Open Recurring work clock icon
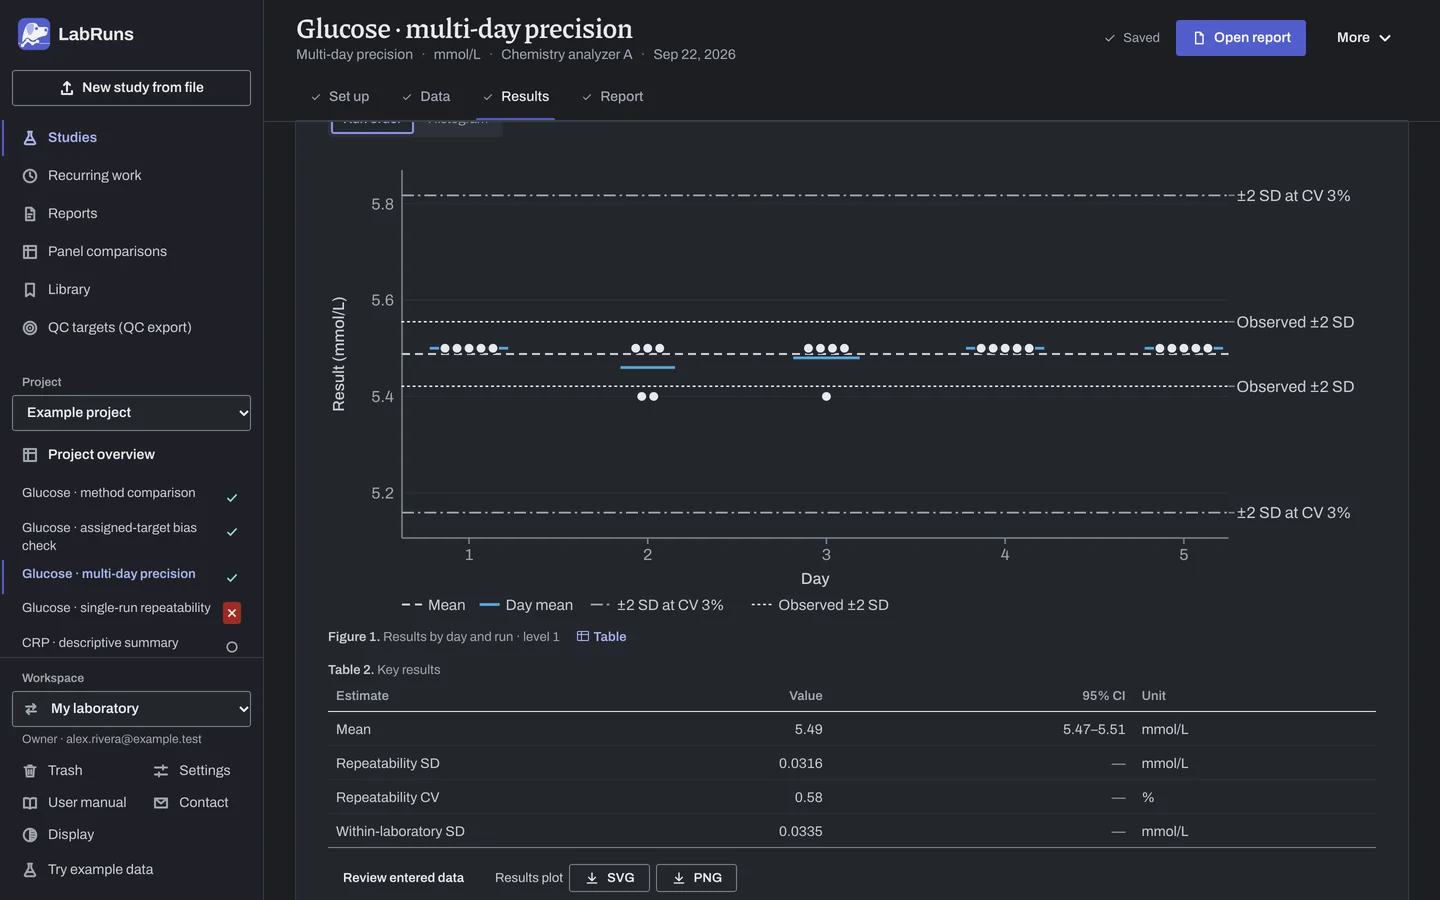Screen dimensions: 1440x900 point(30,175)
